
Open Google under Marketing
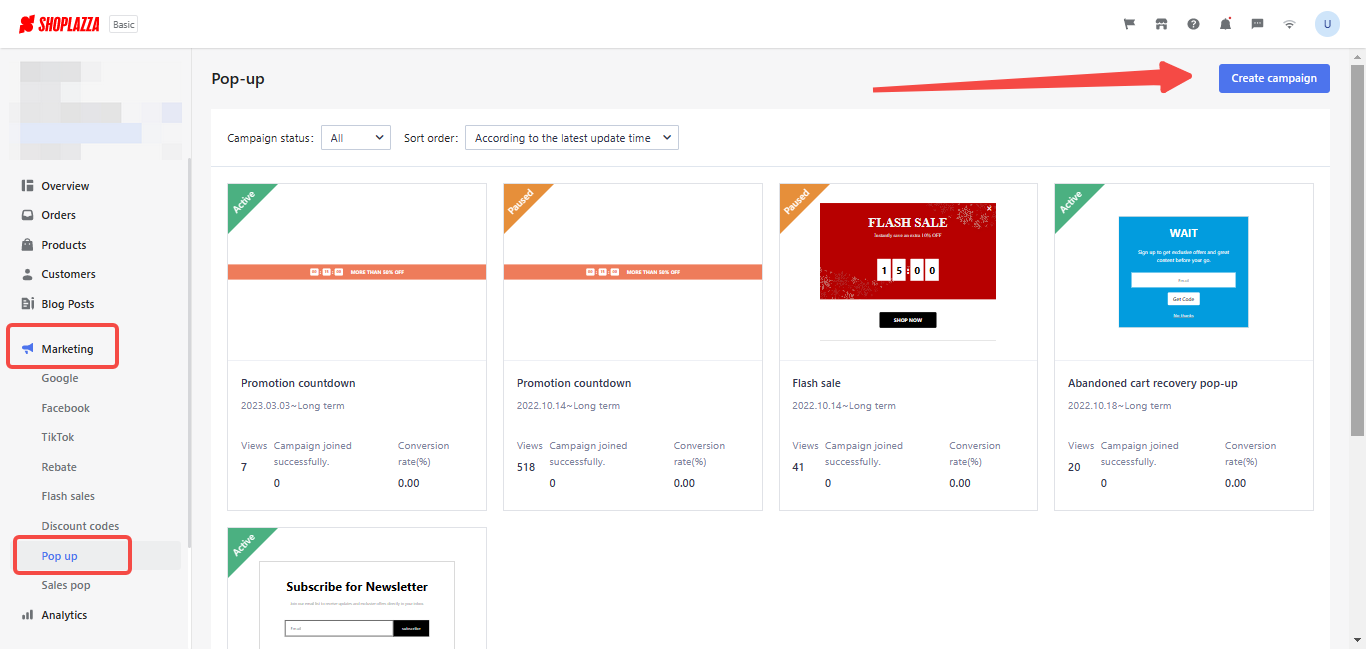60,378
